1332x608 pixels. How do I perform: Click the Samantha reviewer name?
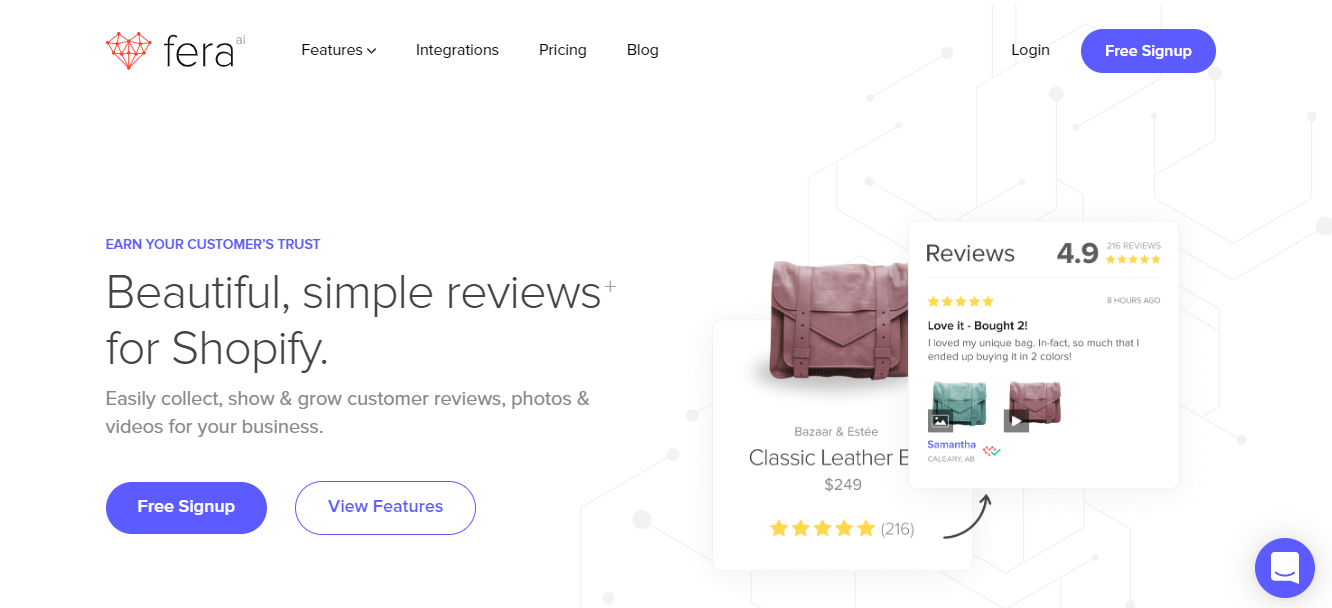(951, 444)
